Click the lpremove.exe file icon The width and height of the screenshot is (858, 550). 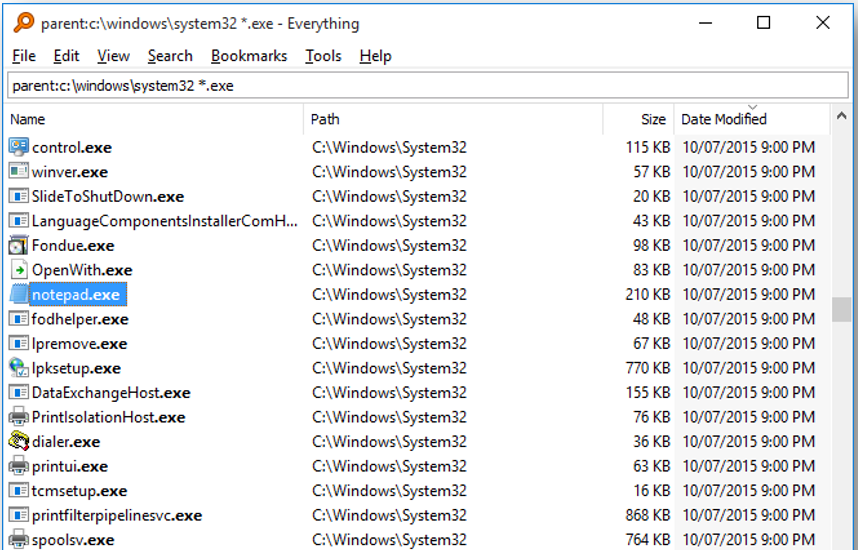click(19, 343)
